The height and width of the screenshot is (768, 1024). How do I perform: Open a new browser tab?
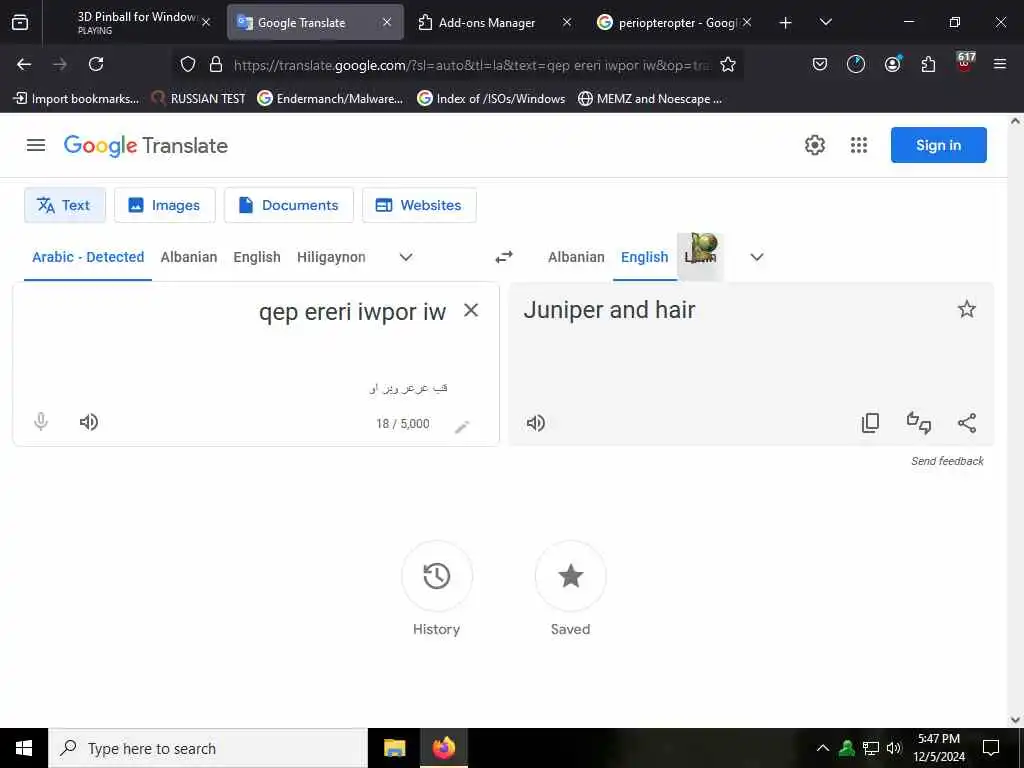click(x=786, y=23)
